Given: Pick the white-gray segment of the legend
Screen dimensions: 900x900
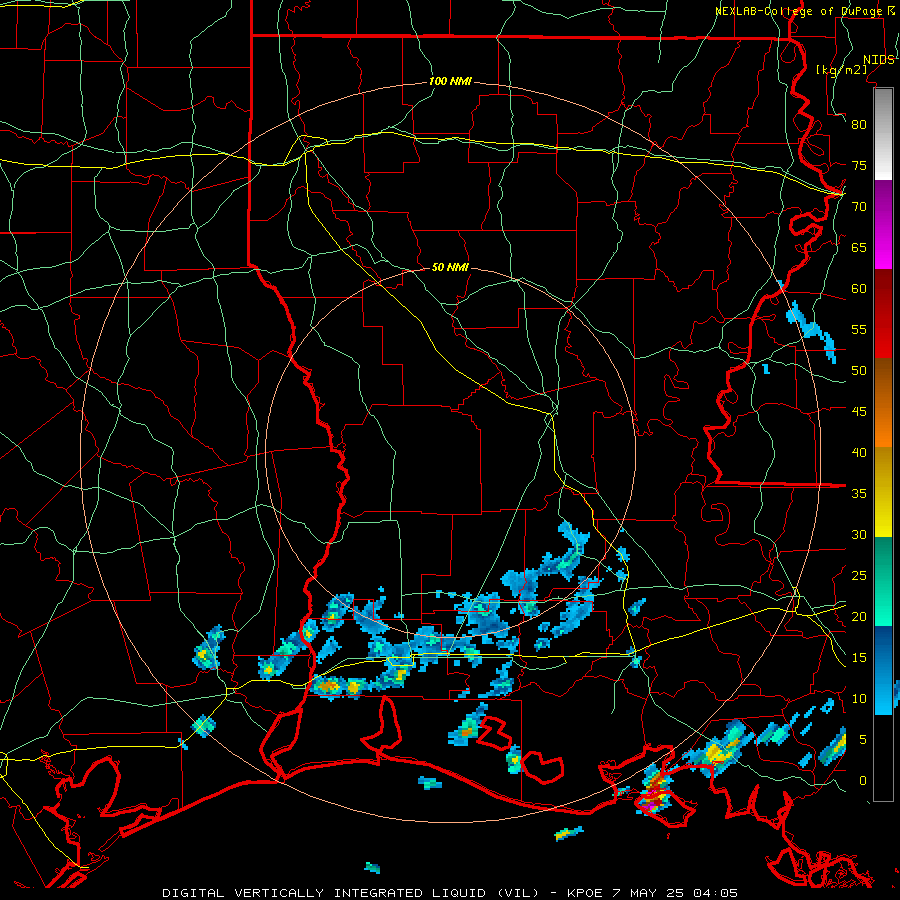Looking at the screenshot, I should point(883,135).
